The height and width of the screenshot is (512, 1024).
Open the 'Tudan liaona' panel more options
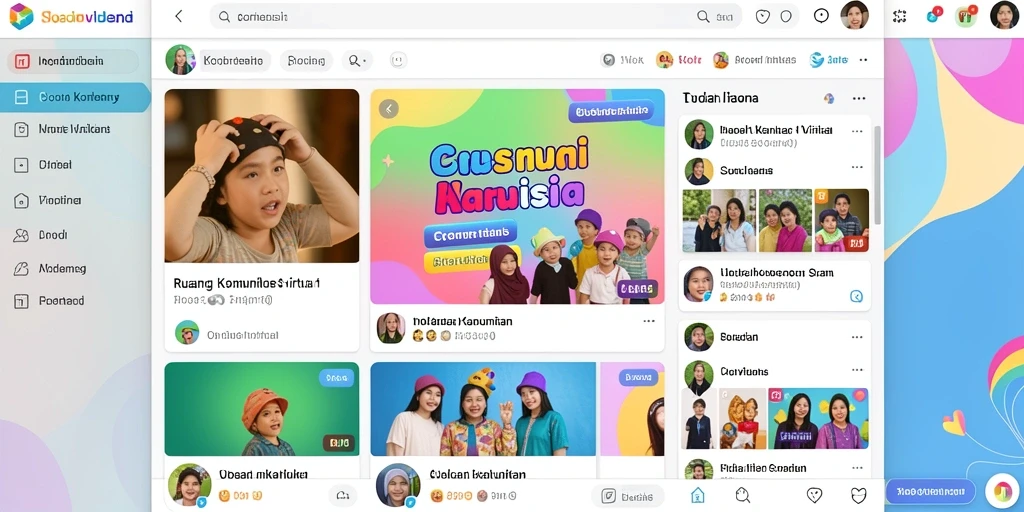tap(859, 99)
